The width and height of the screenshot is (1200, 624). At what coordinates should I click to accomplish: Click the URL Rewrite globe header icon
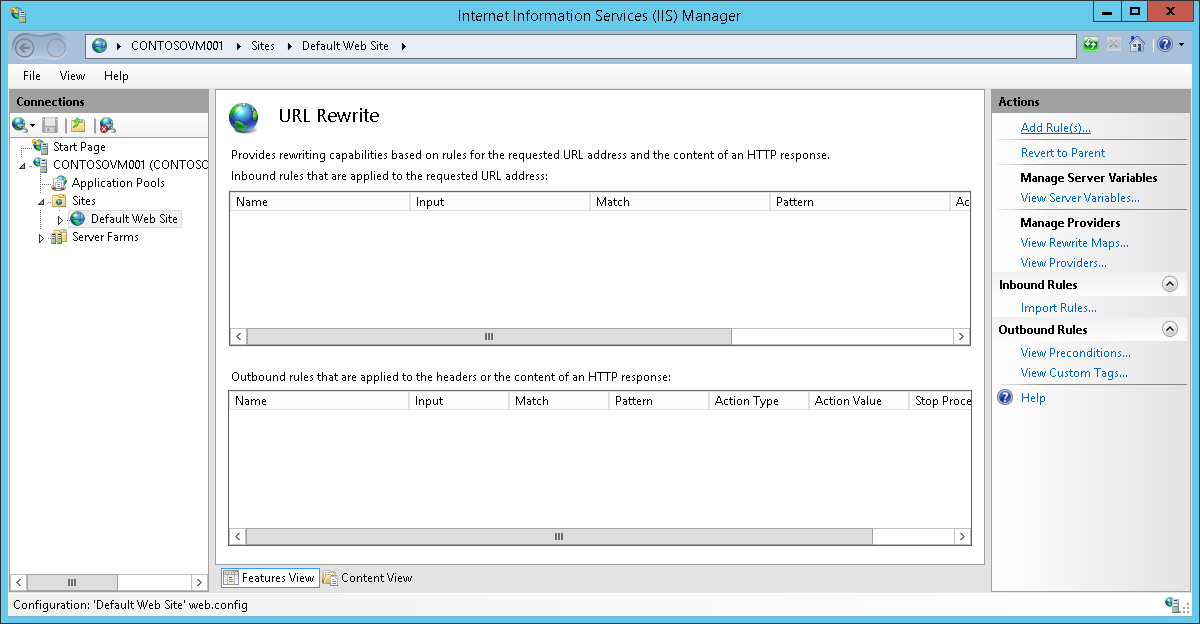(x=244, y=117)
